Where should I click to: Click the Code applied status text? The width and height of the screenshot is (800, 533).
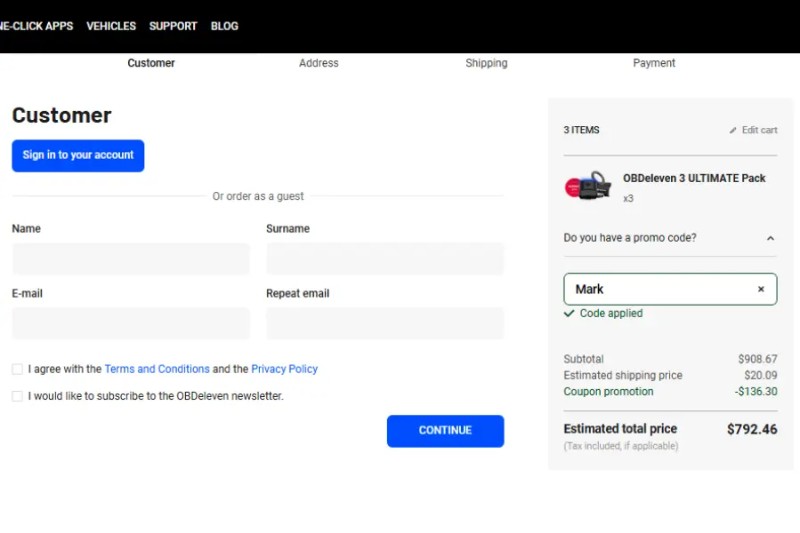pos(611,313)
